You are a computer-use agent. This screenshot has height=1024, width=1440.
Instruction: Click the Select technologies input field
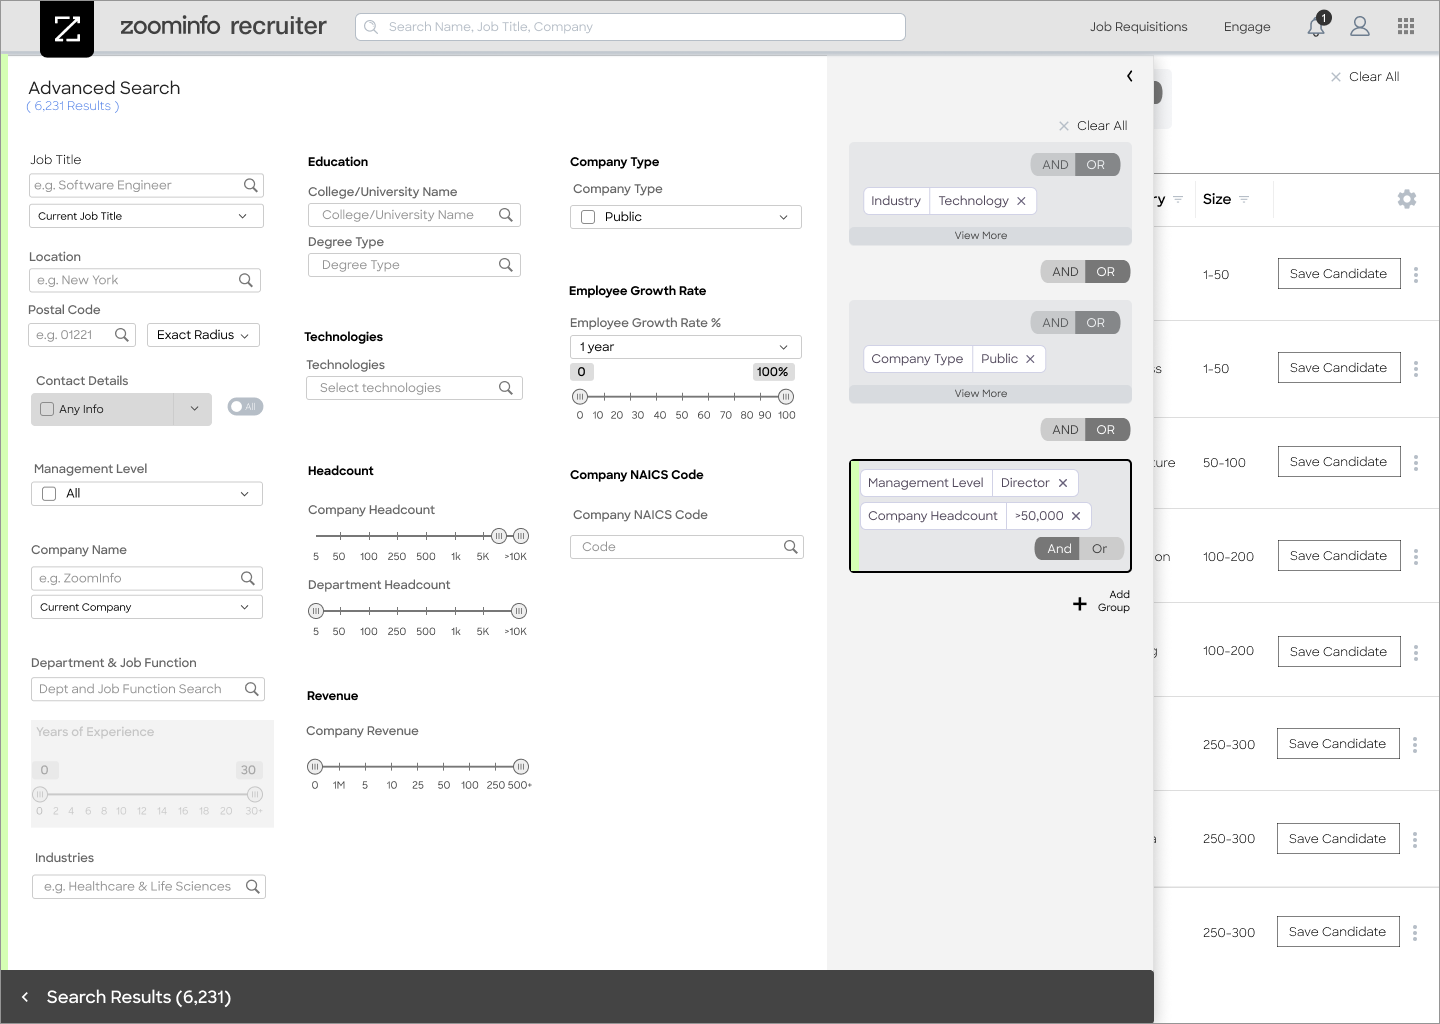[415, 388]
